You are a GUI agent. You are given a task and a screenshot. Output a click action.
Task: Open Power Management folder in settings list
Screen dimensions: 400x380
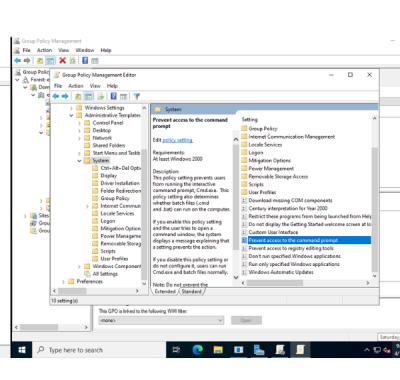(x=271, y=169)
